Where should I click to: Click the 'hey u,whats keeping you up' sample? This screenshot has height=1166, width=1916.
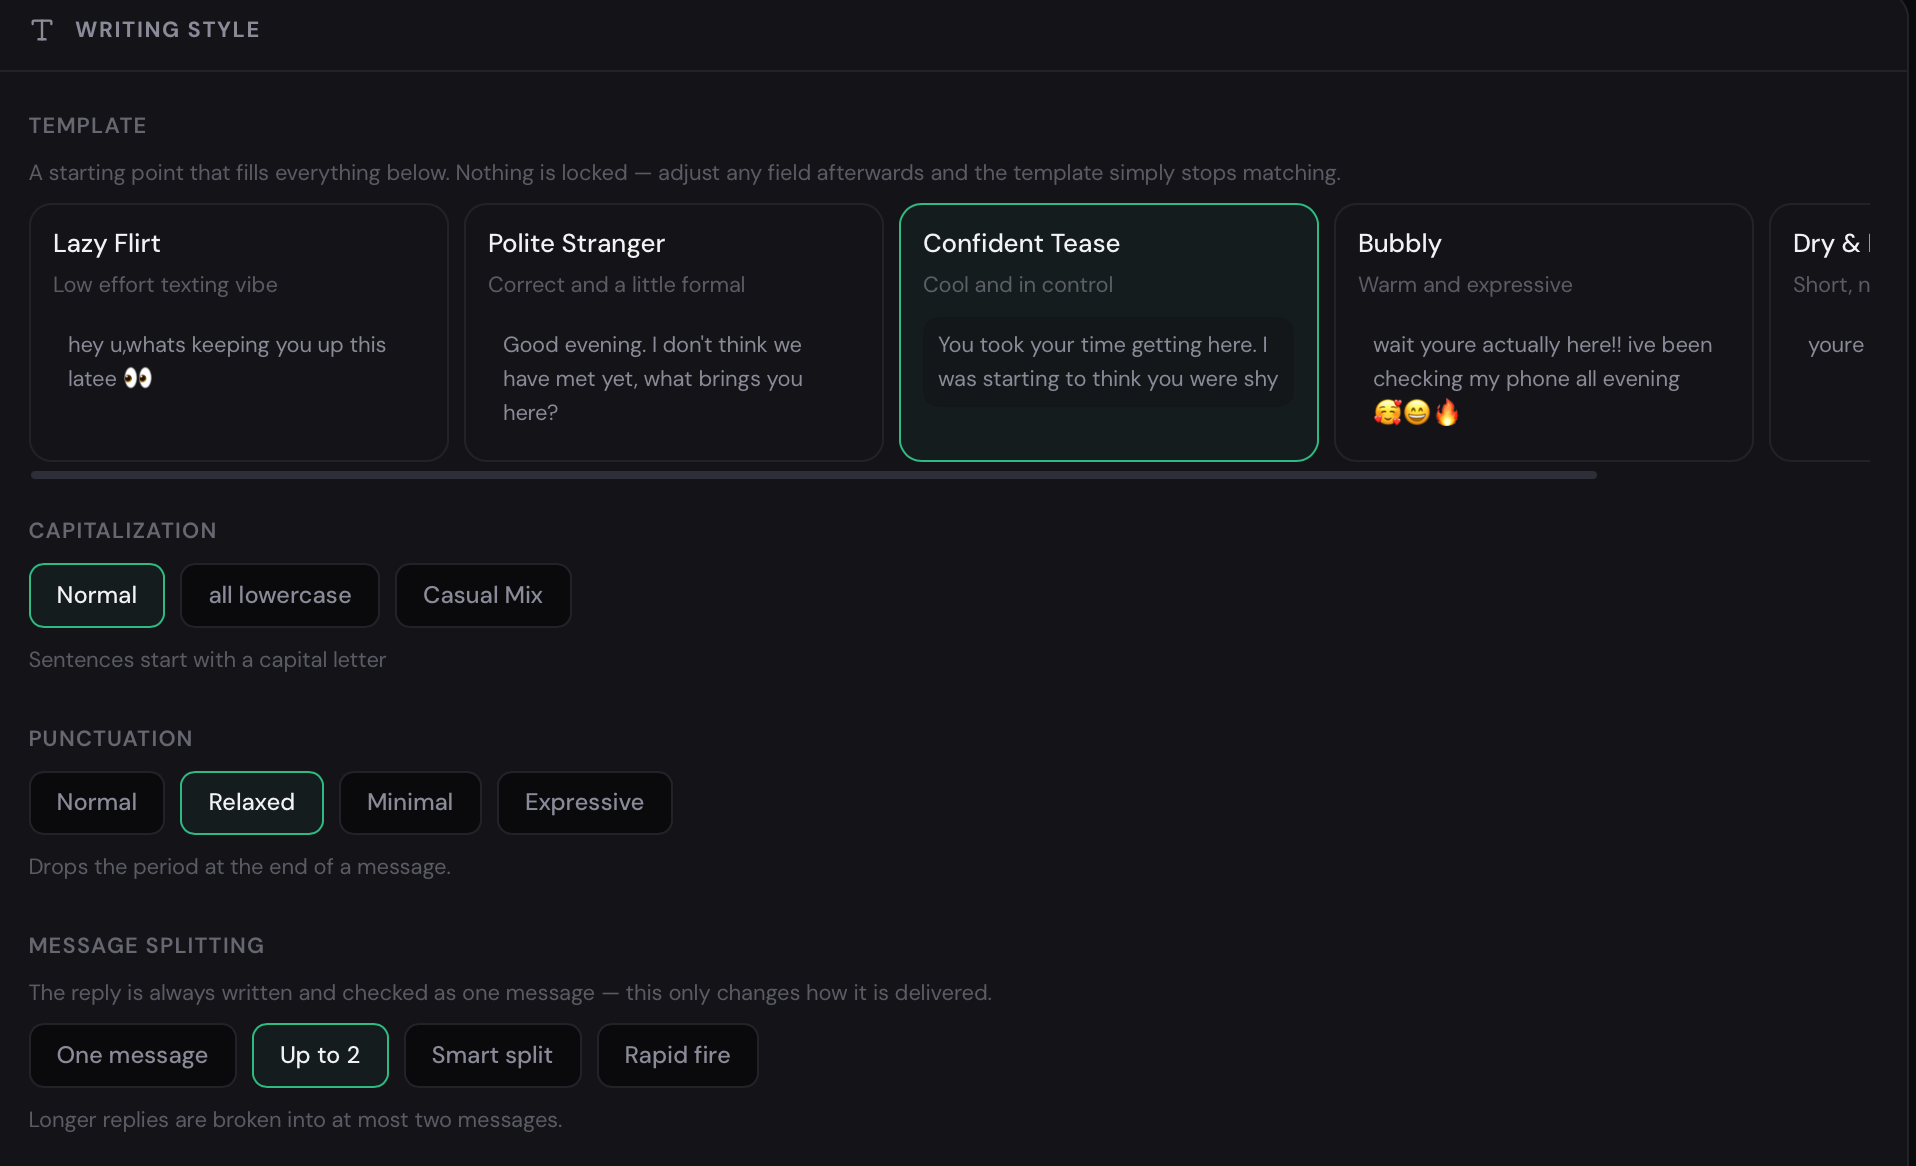point(227,362)
